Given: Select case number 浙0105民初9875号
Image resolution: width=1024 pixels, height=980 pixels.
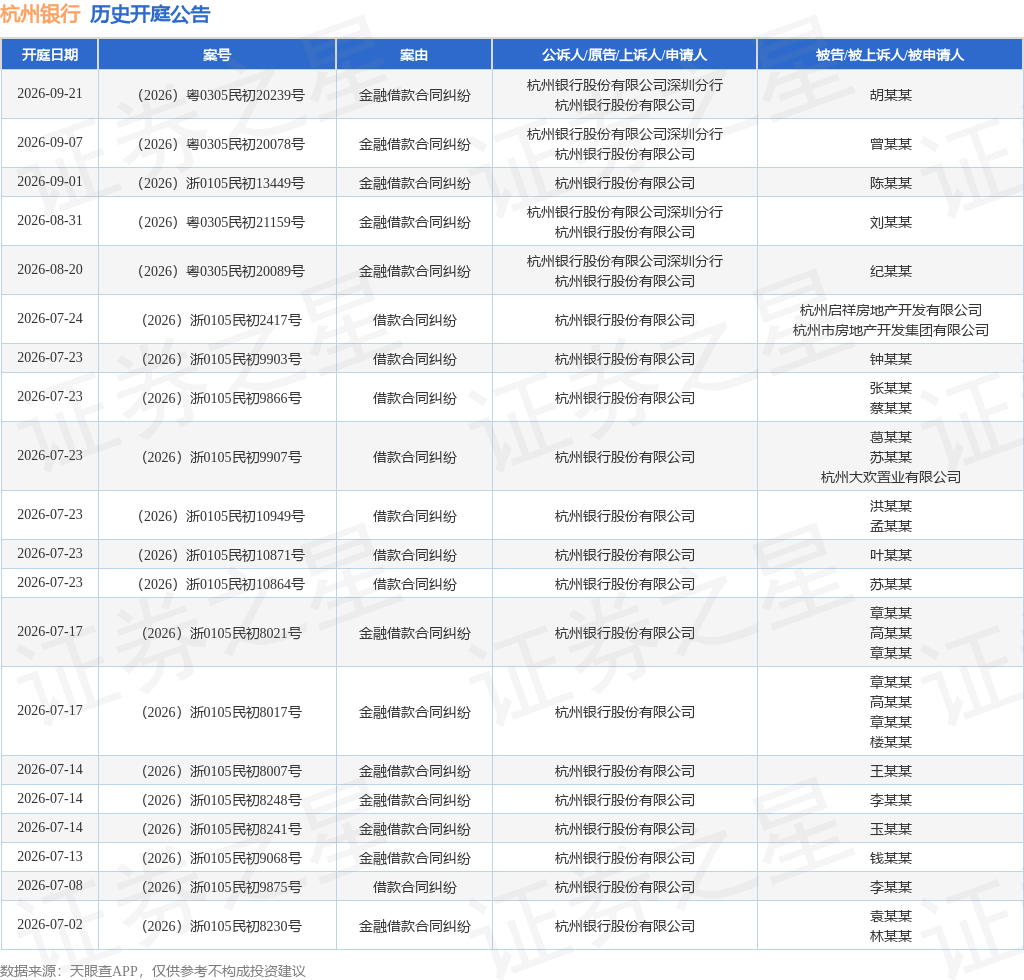Looking at the screenshot, I should click(221, 887).
